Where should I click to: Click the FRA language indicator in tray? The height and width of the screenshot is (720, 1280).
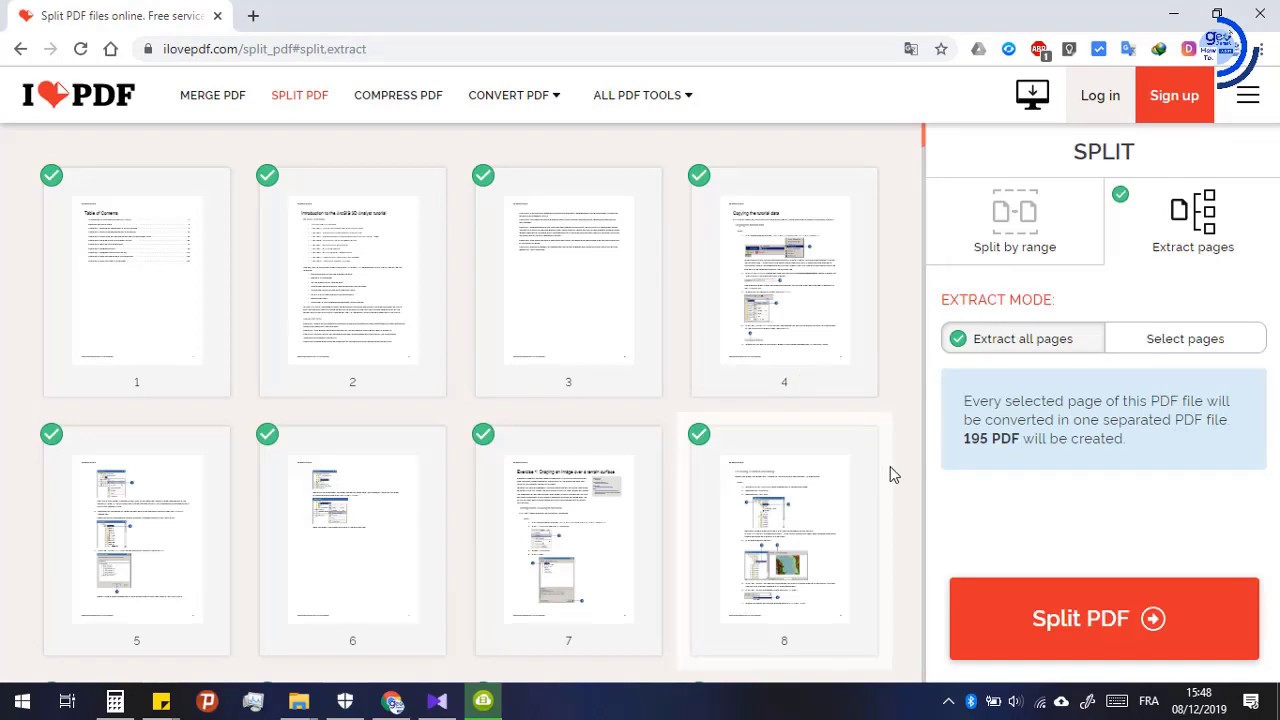pyautogui.click(x=1149, y=701)
